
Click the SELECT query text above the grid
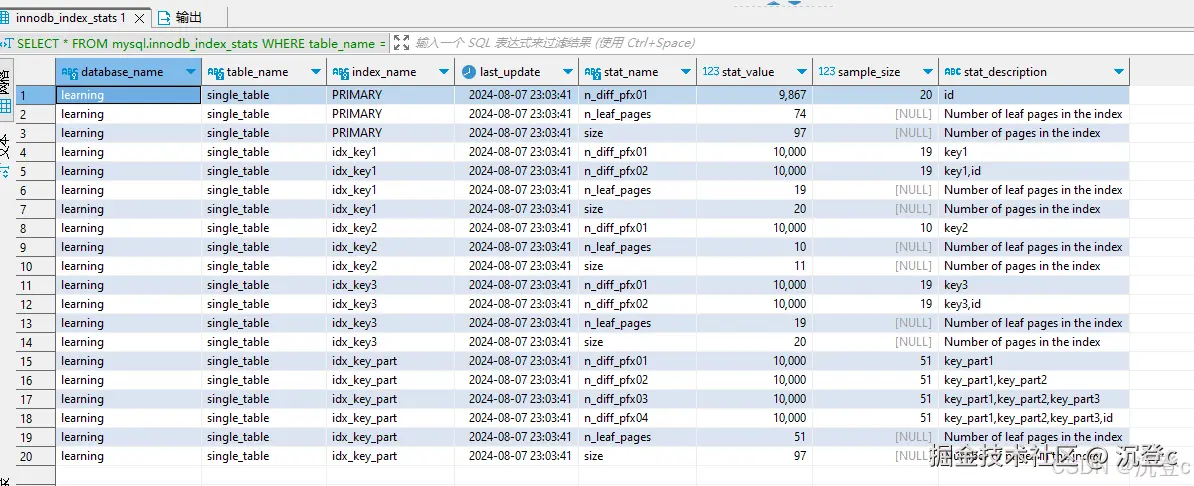(202, 43)
